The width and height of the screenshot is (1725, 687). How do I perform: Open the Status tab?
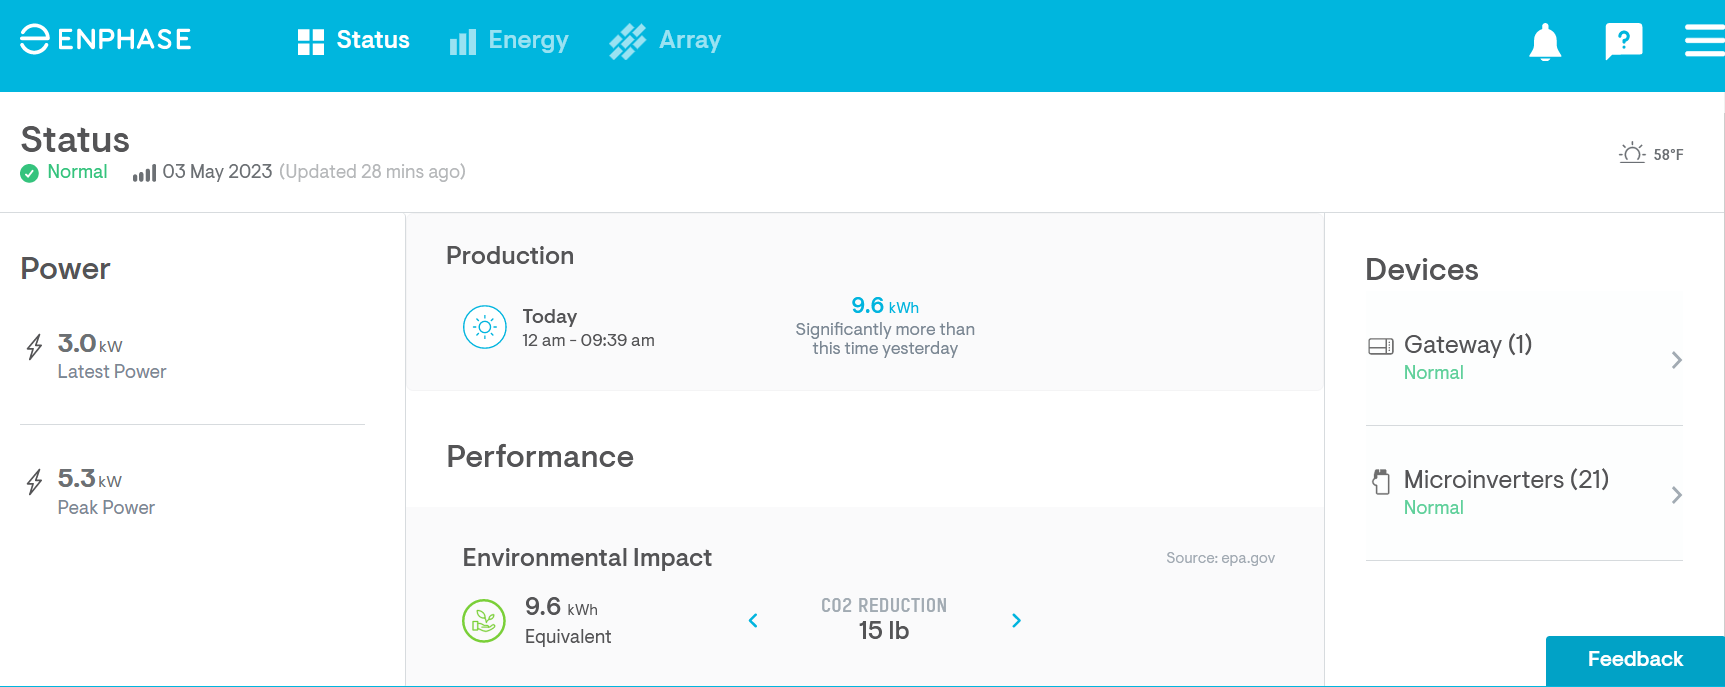(354, 40)
